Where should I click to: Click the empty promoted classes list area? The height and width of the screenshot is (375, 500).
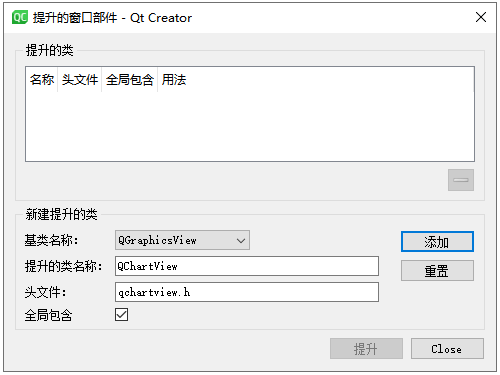250,127
